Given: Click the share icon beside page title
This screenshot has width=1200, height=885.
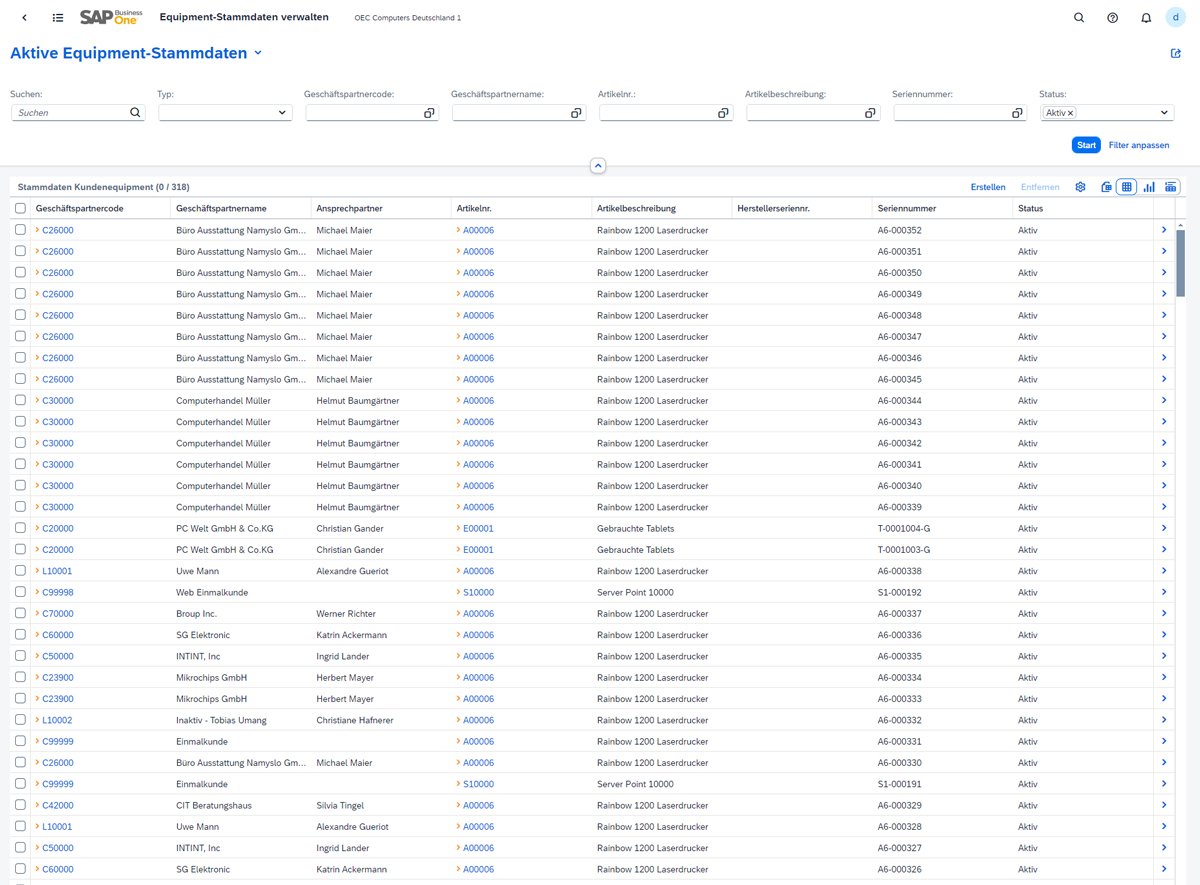Looking at the screenshot, I should 1176,54.
